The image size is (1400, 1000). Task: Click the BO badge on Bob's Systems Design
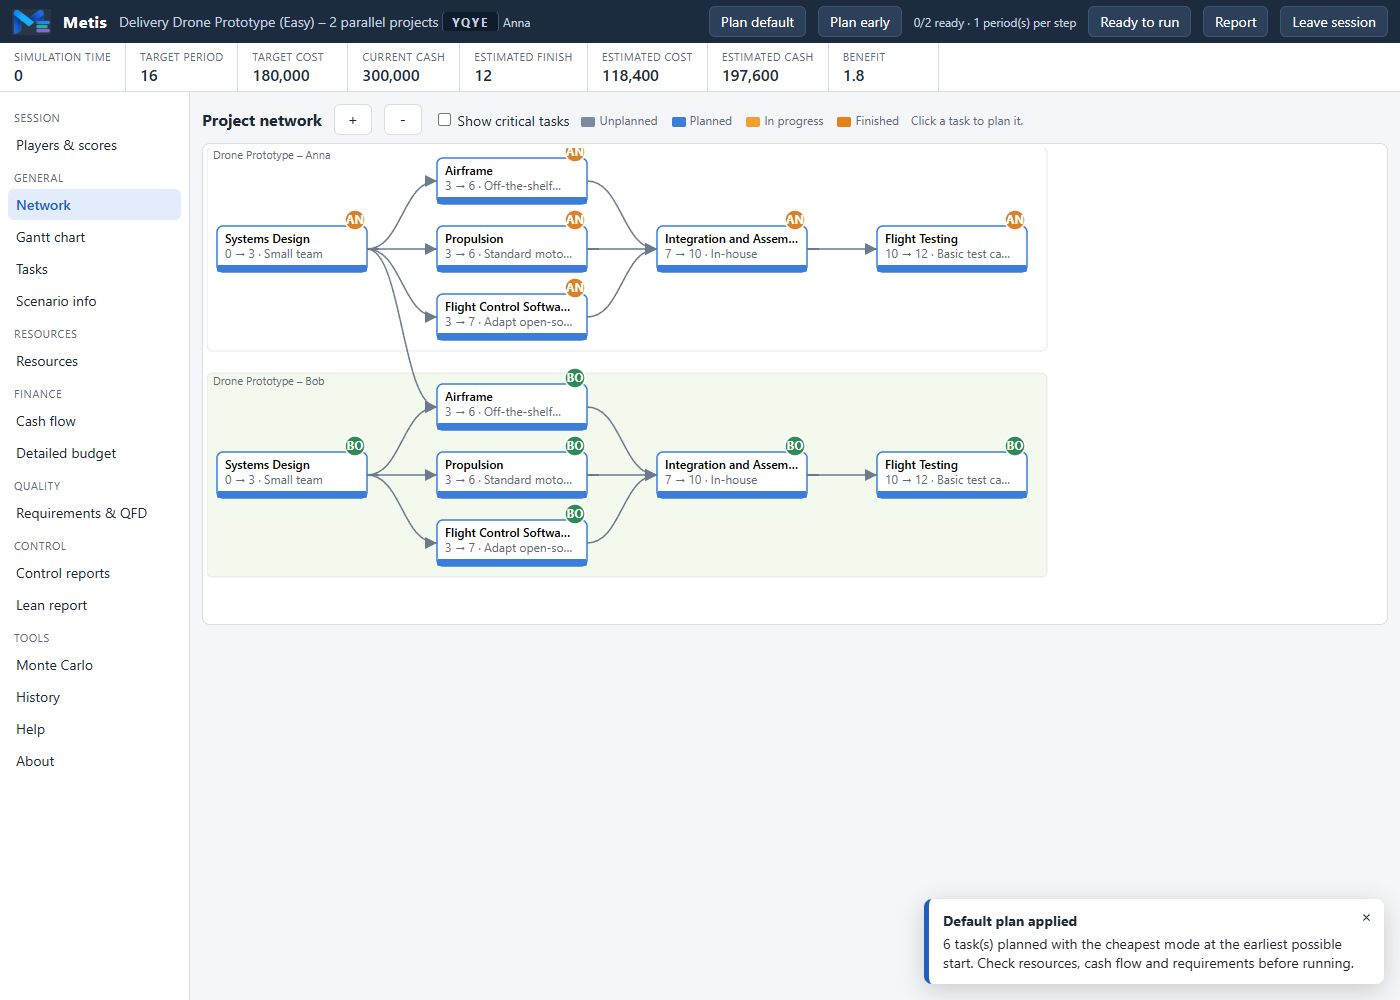tap(355, 446)
